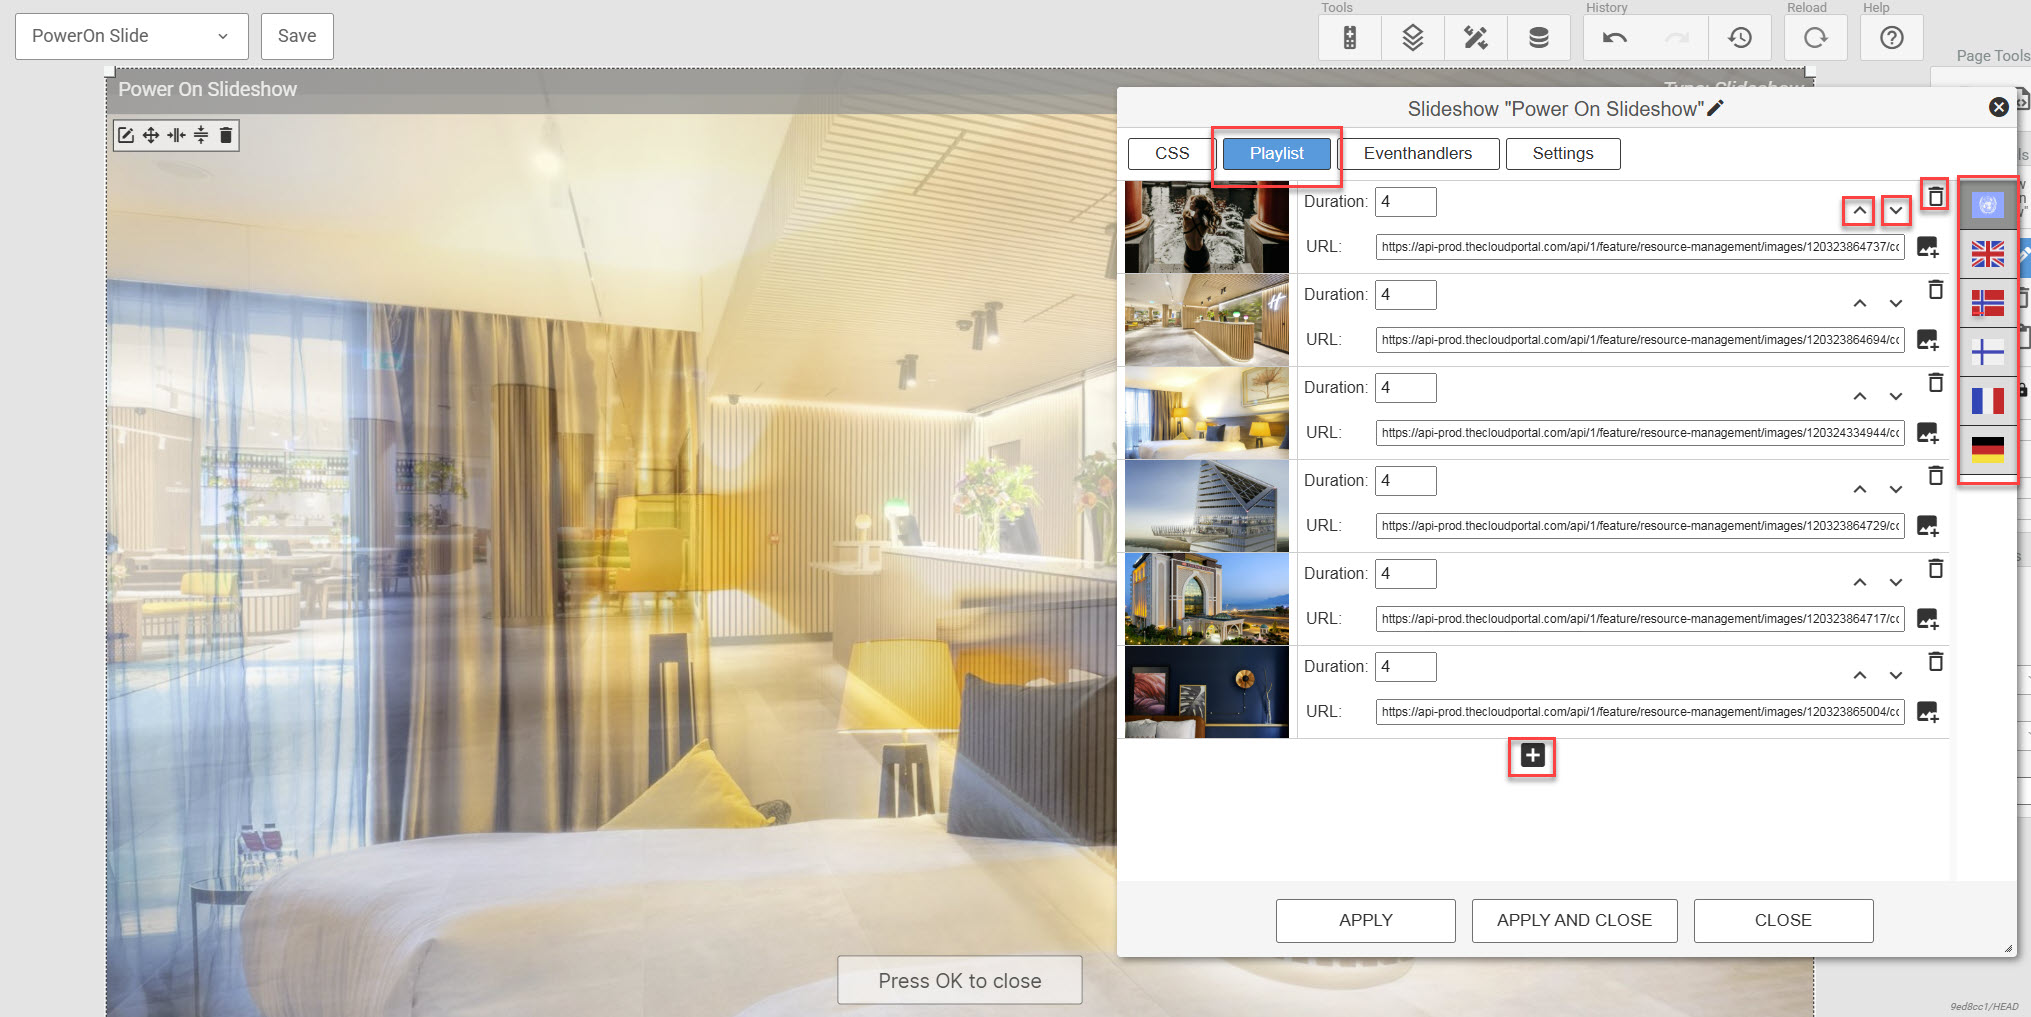Image resolution: width=2031 pixels, height=1017 pixels.
Task: Delete the first playlist image with trash icon
Action: (x=1934, y=196)
